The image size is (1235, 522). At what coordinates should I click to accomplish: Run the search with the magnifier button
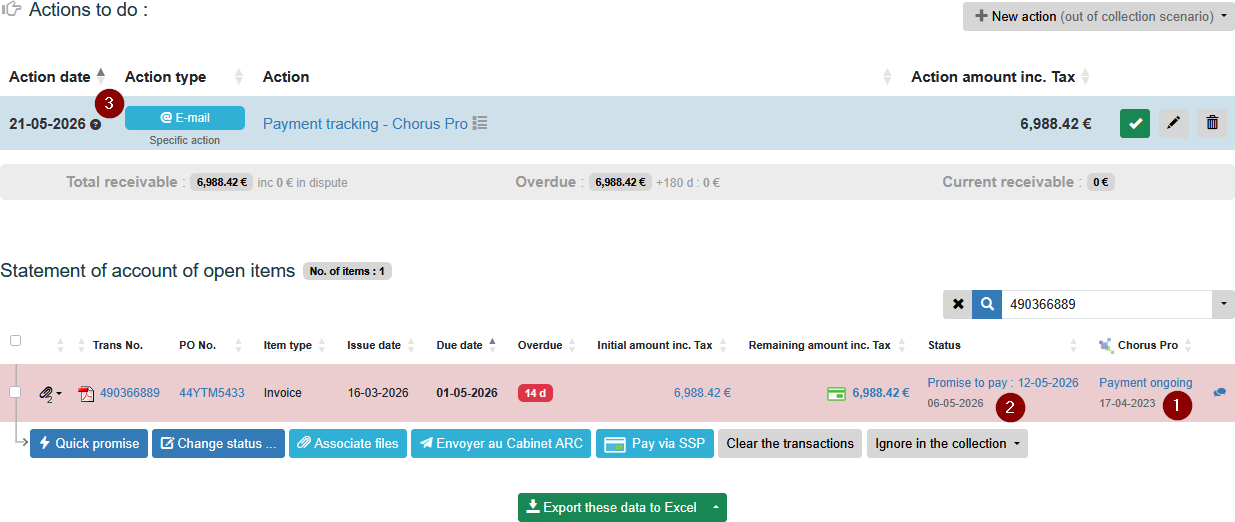[x=987, y=304]
